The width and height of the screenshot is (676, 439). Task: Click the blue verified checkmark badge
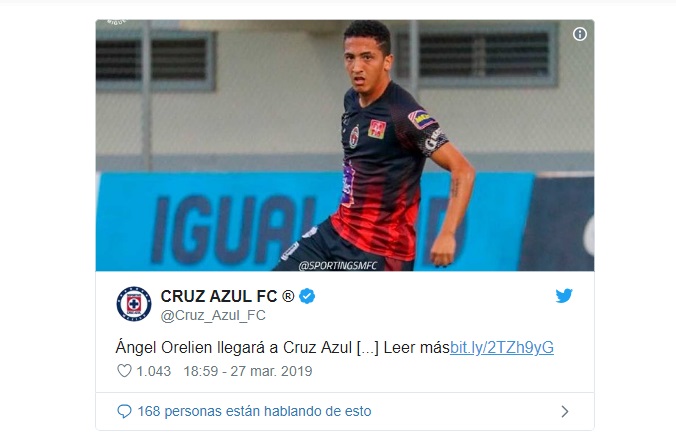click(x=307, y=296)
